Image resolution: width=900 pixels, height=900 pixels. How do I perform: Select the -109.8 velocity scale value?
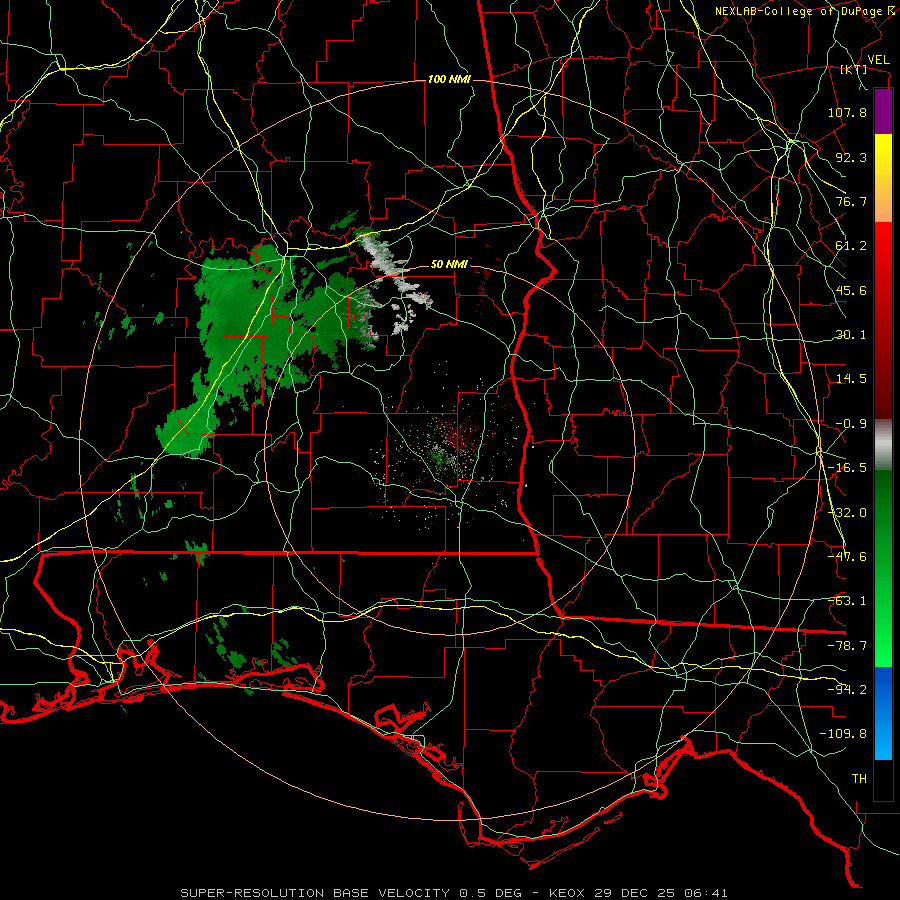843,734
